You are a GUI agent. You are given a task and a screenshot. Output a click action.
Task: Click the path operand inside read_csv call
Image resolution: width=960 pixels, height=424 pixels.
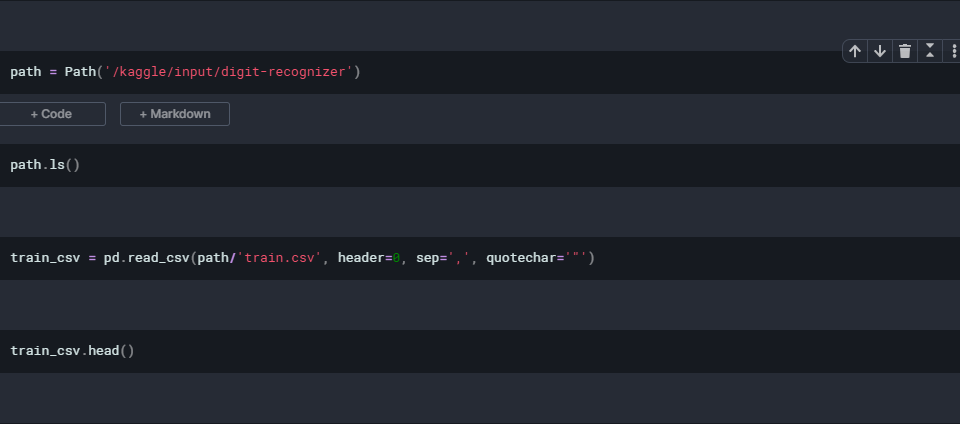pyautogui.click(x=213, y=258)
